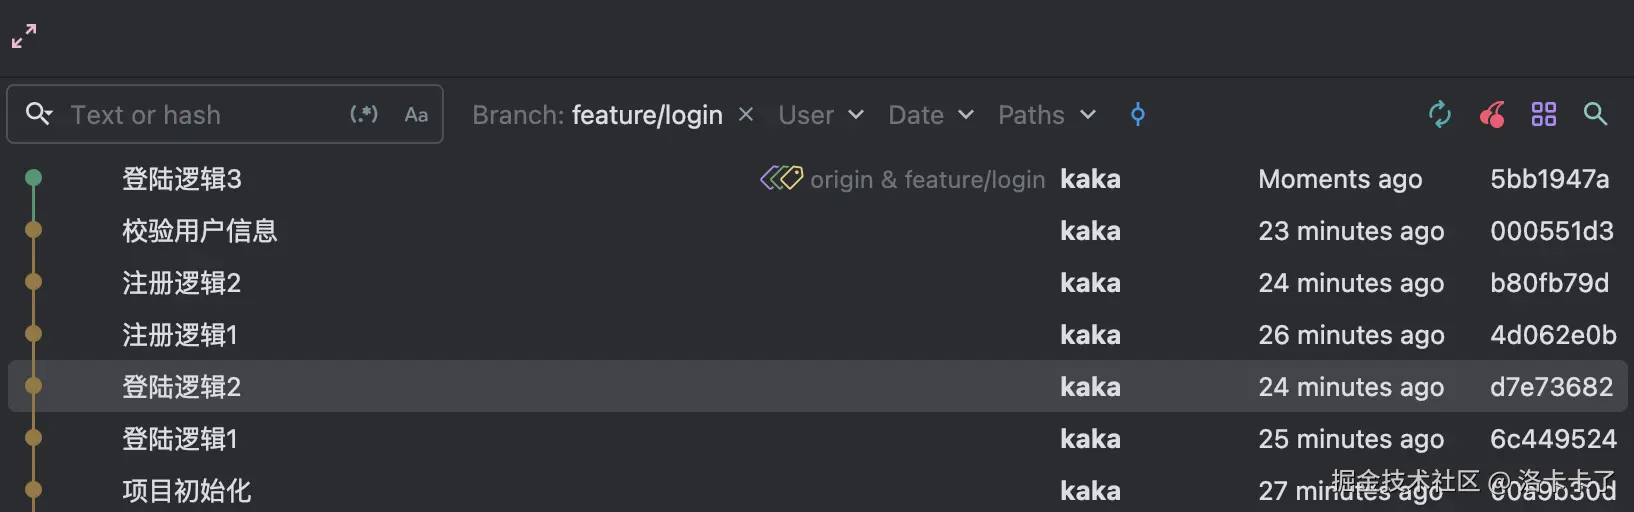Open the Paths filter dropdown
This screenshot has width=1634, height=512.
click(x=1047, y=115)
